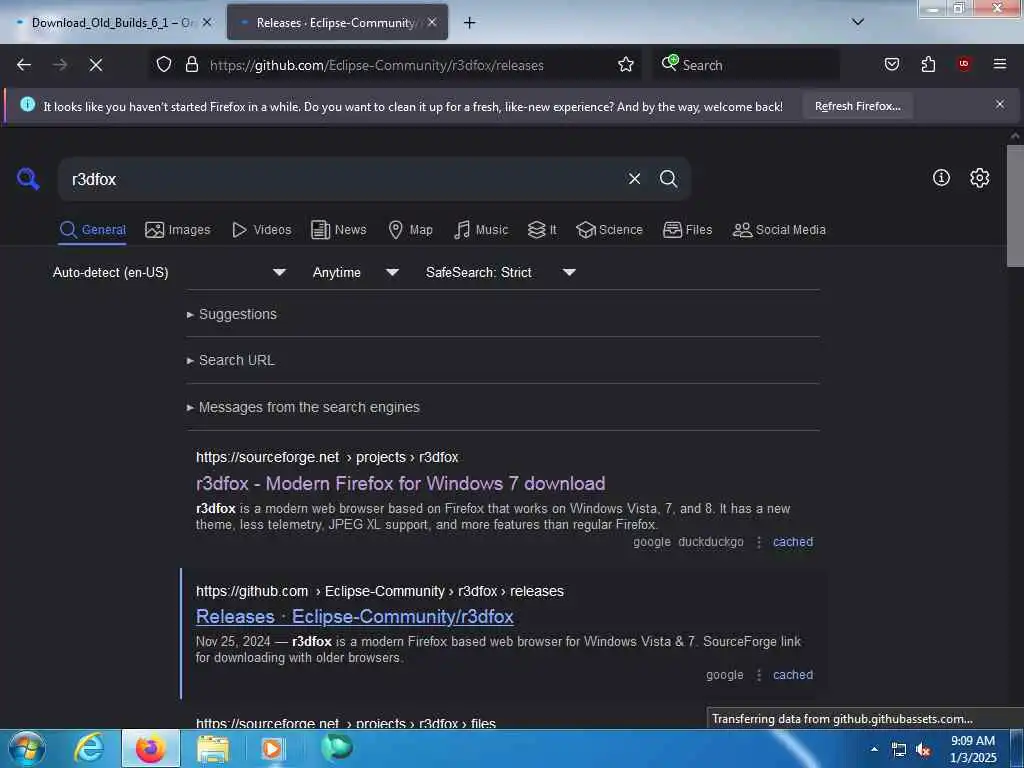Bookmark this page with the star icon
This screenshot has width=1024, height=768.
[626, 65]
